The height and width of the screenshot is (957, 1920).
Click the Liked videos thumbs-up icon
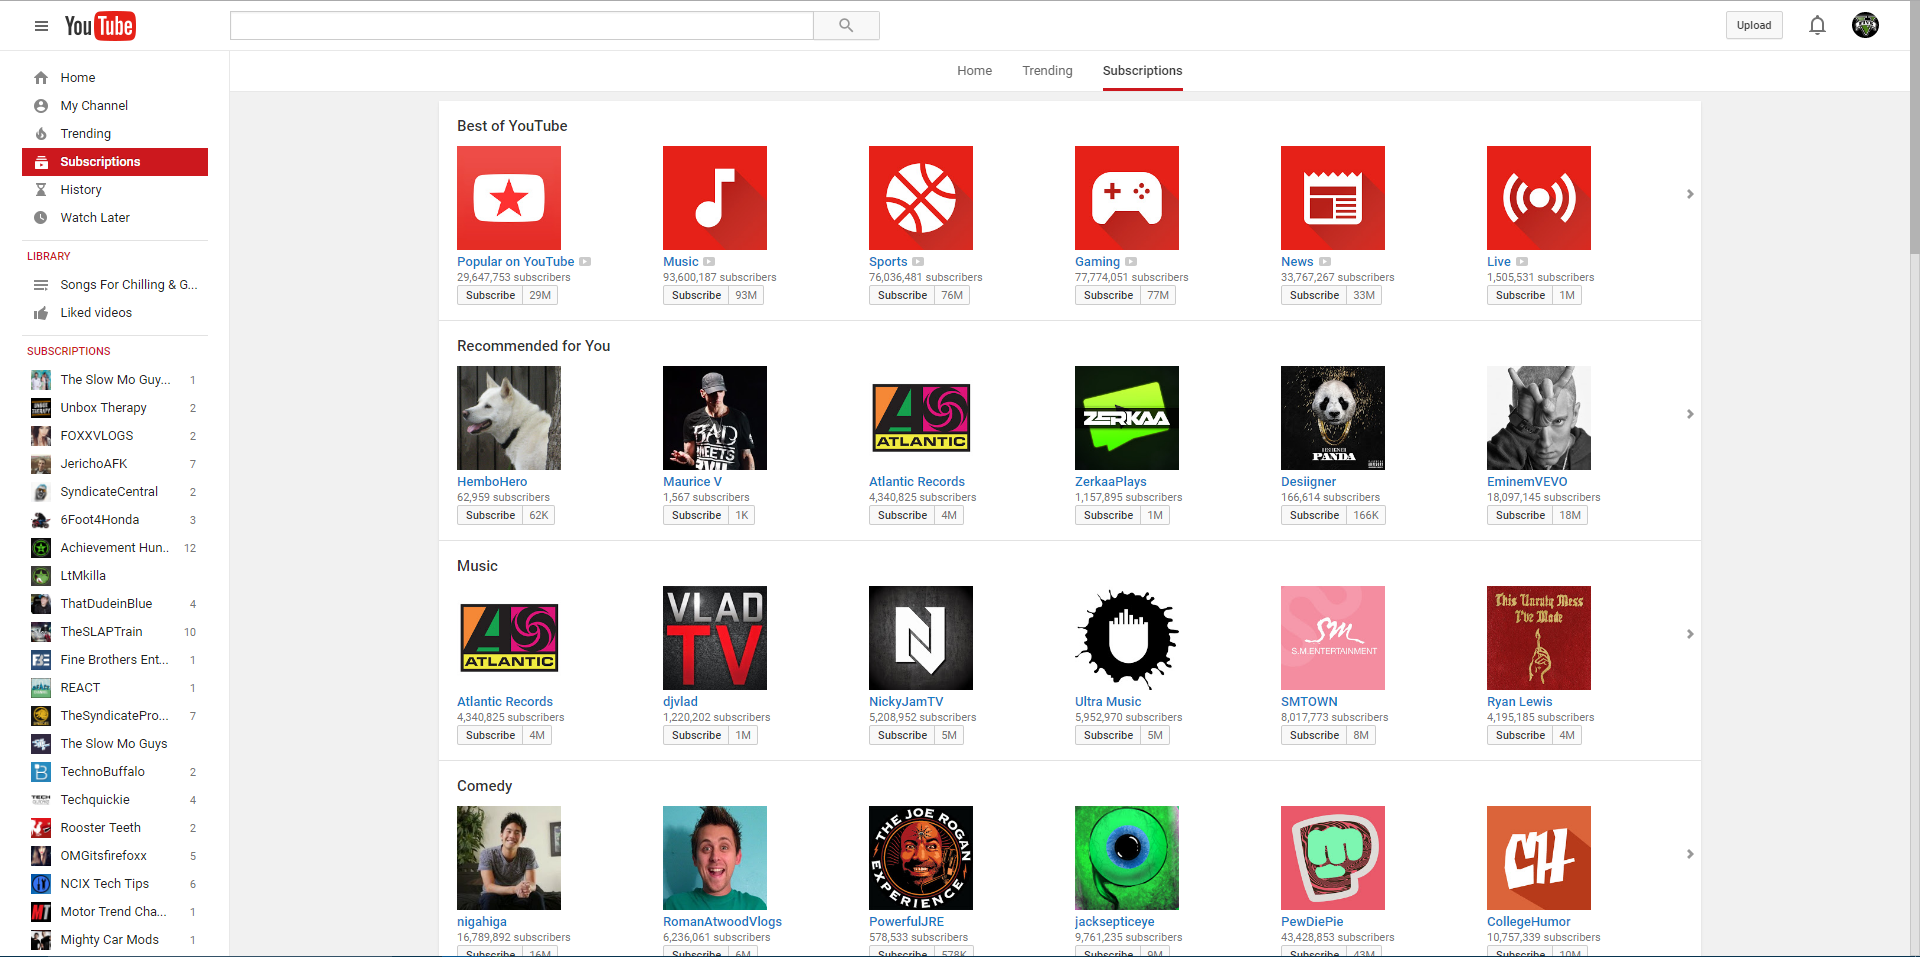click(x=41, y=313)
